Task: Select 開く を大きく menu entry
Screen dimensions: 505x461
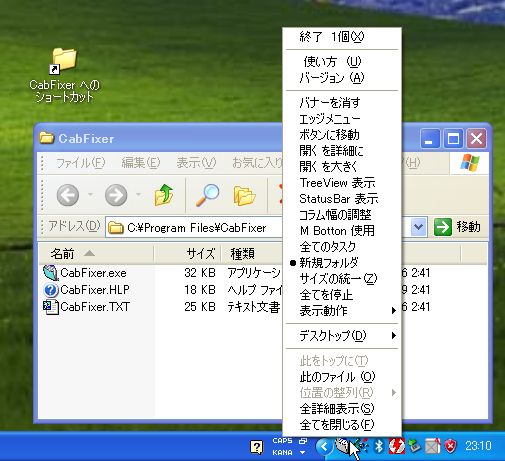Action: (x=342, y=167)
